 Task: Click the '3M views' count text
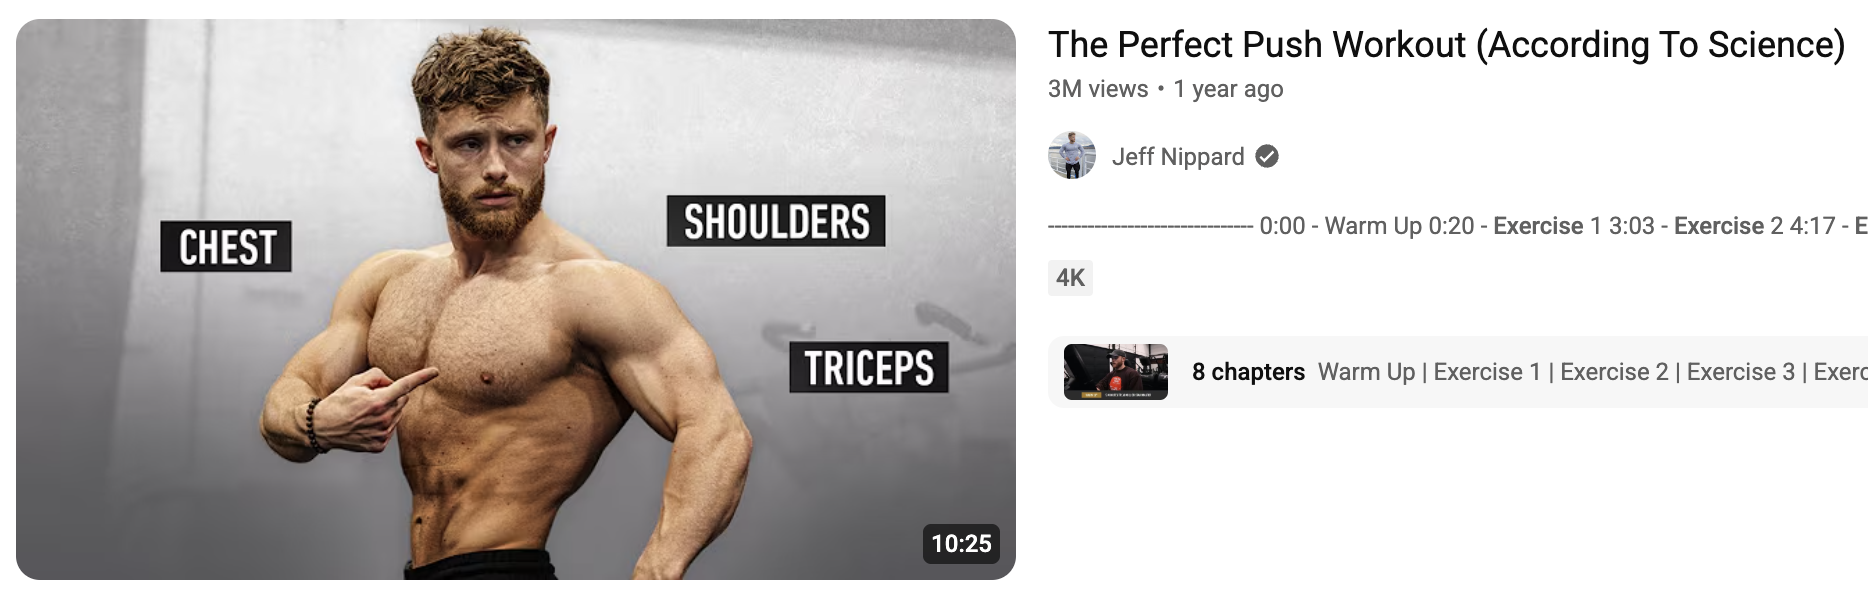[x=1098, y=89]
